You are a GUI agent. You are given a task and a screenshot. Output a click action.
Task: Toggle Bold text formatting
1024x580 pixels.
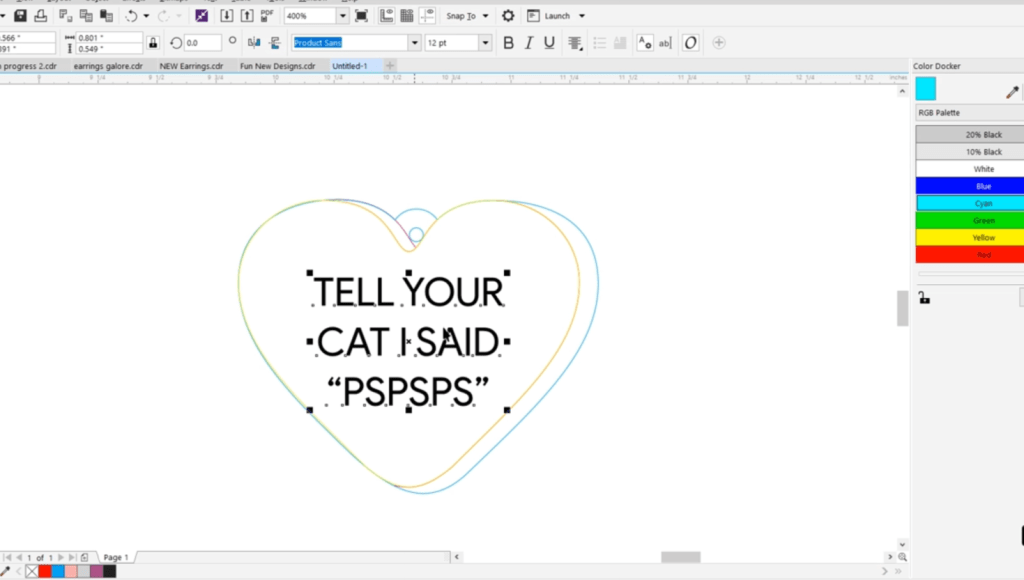(508, 43)
